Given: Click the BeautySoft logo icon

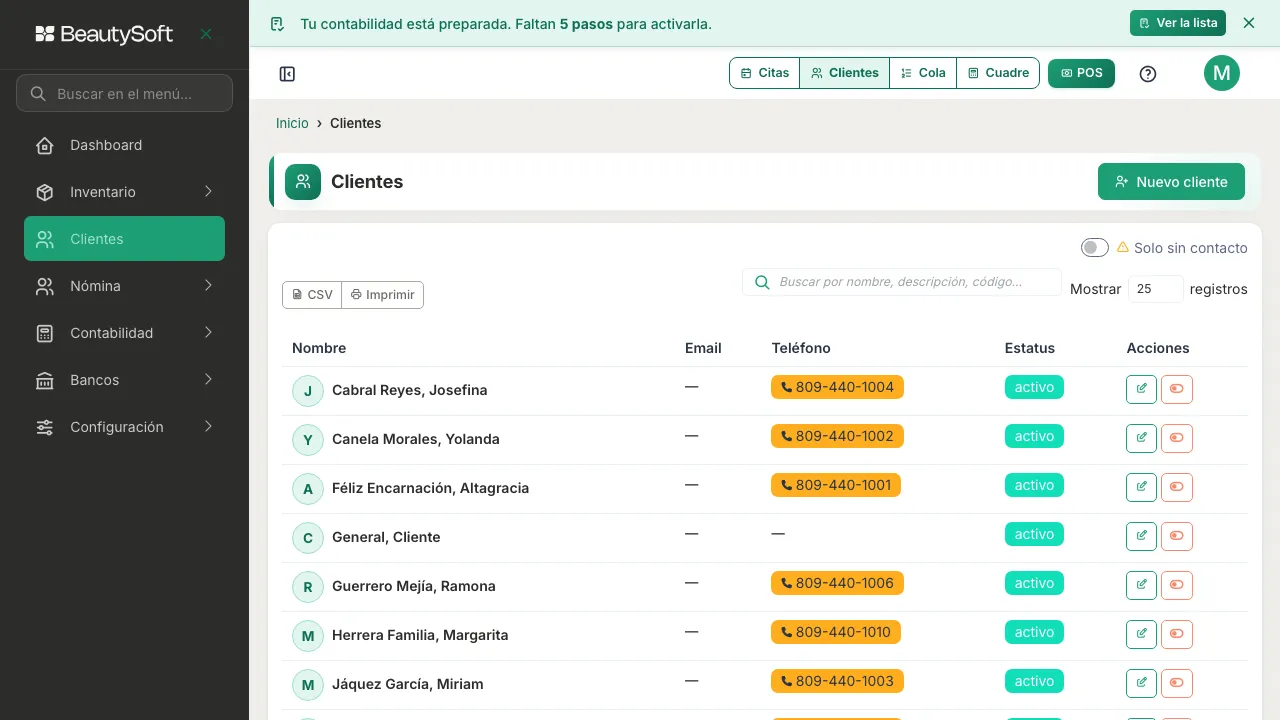Looking at the screenshot, I should click(45, 34).
